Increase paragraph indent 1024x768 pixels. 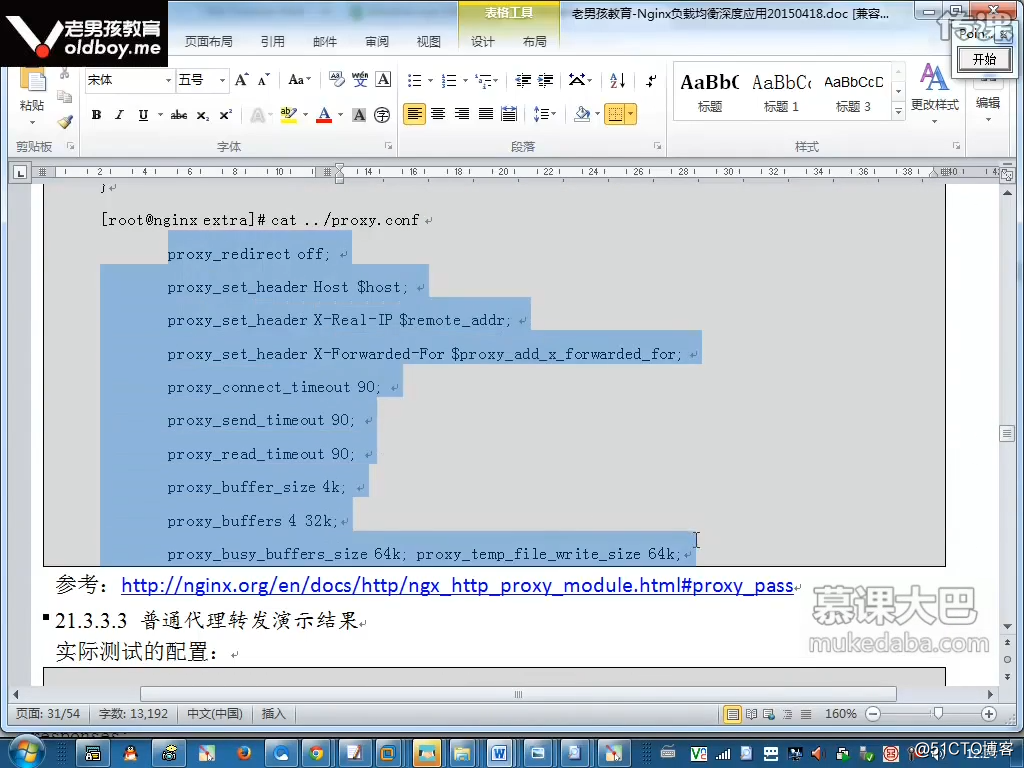coord(545,80)
